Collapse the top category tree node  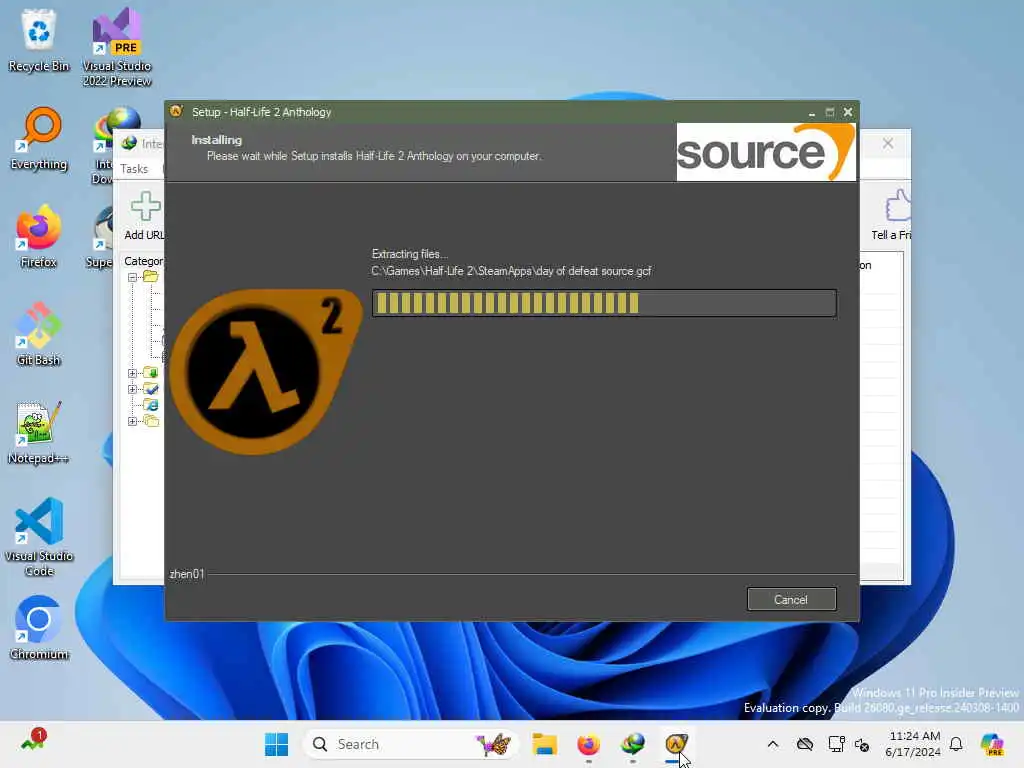coord(133,278)
